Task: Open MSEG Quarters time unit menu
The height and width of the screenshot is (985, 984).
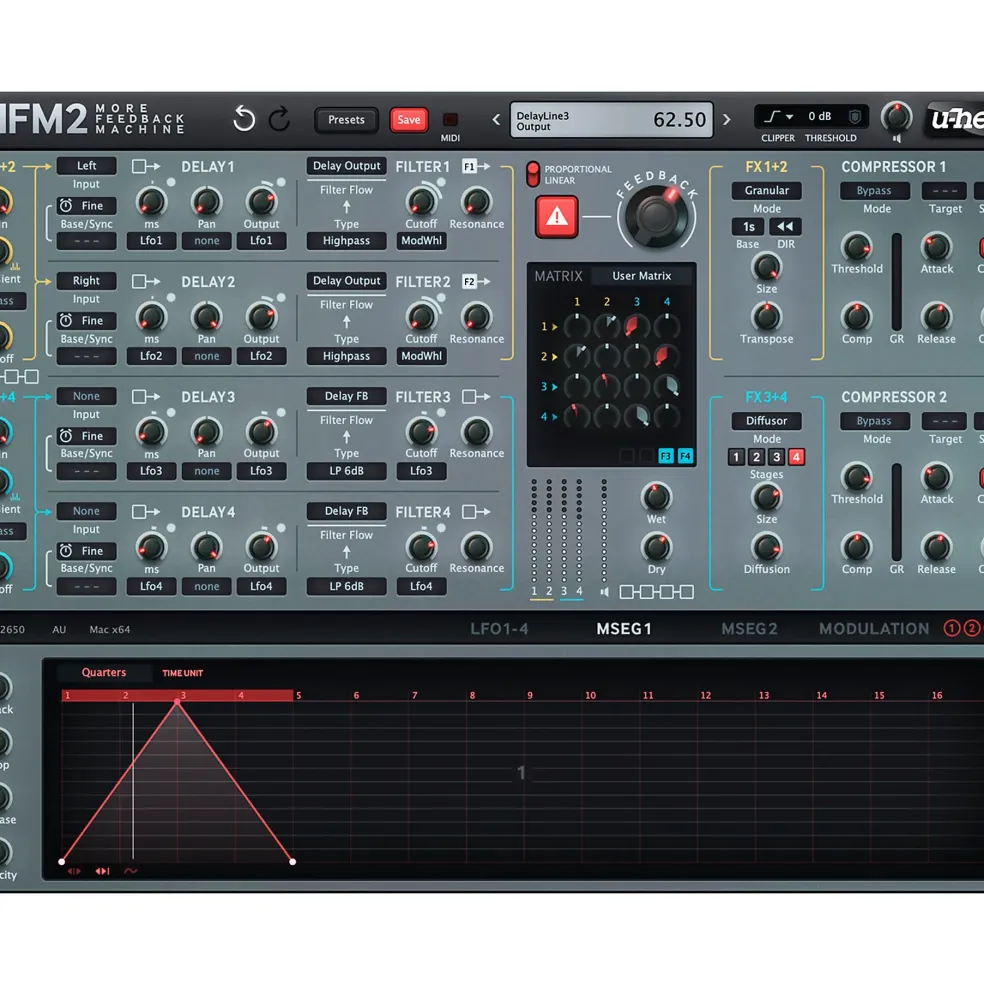Action: (x=104, y=672)
